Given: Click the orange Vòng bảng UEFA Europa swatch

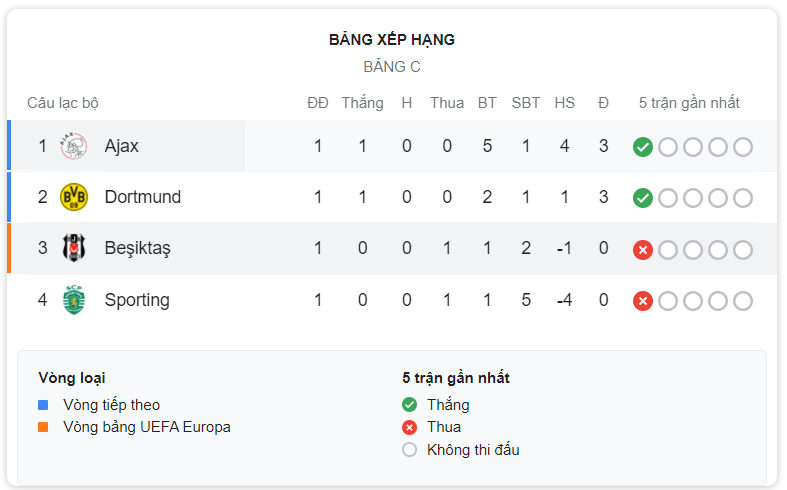Looking at the screenshot, I should (43, 427).
